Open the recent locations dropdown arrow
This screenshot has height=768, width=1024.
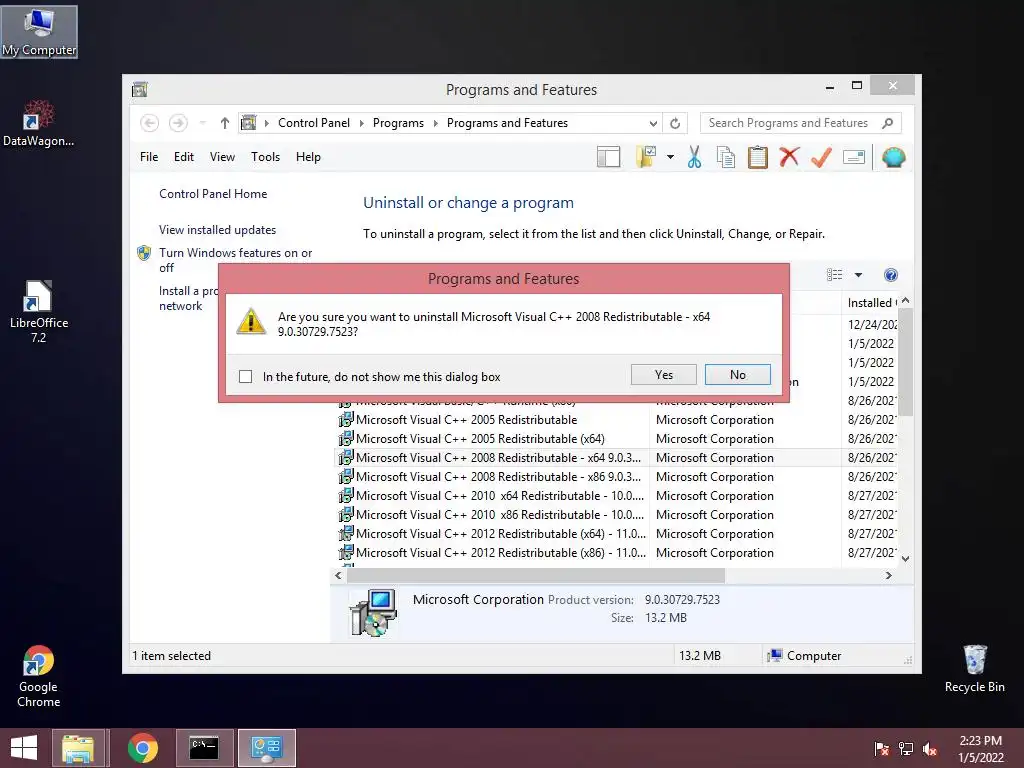coord(202,123)
